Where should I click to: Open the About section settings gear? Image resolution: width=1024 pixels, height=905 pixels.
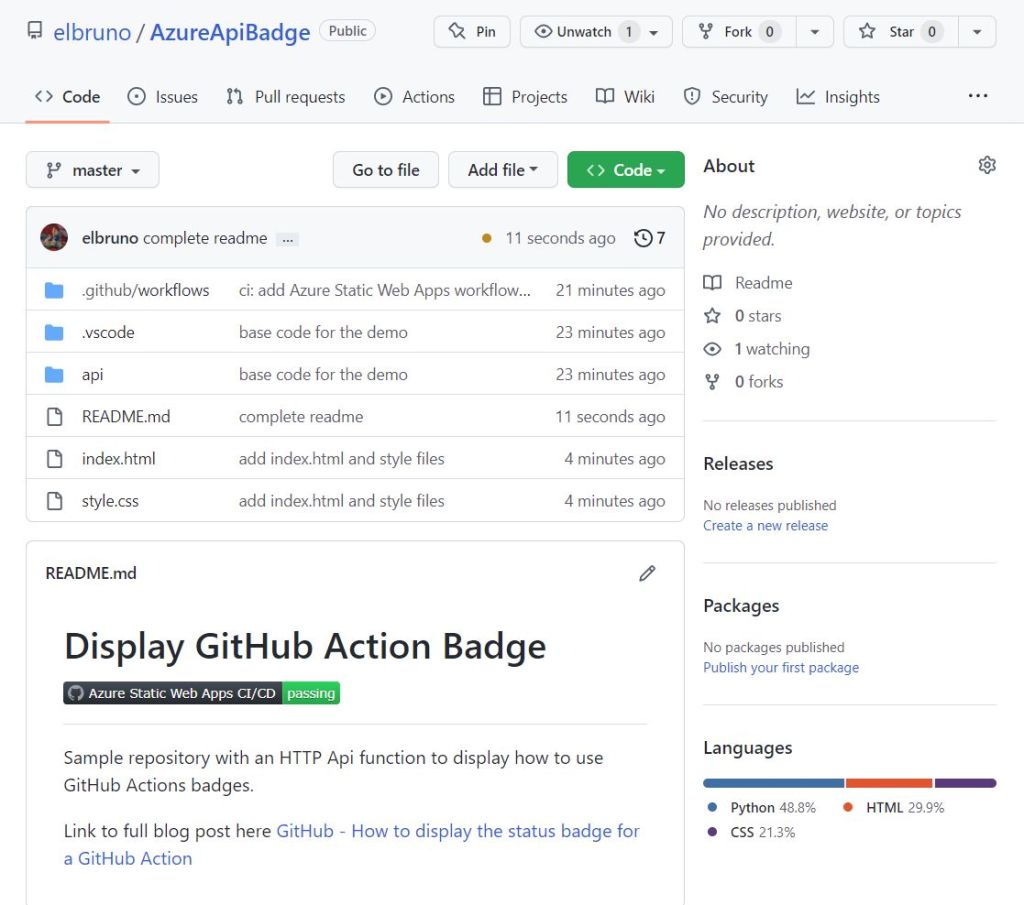click(987, 165)
